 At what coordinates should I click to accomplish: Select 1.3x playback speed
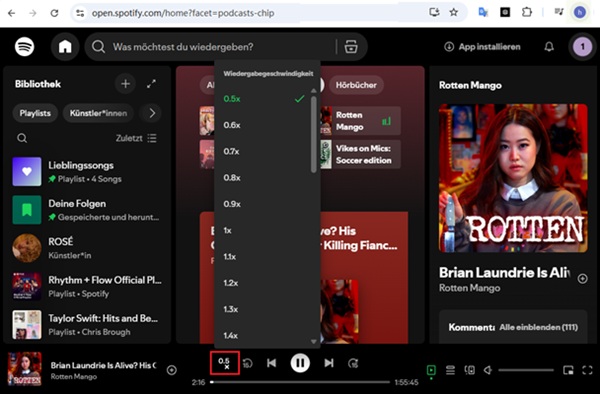pyautogui.click(x=264, y=309)
